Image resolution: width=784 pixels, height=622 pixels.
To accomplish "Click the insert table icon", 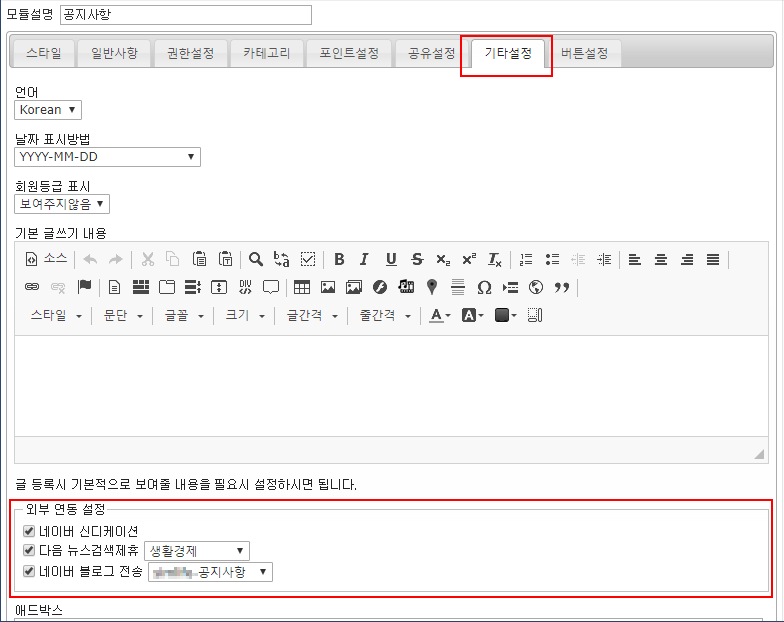I will click(x=302, y=287).
